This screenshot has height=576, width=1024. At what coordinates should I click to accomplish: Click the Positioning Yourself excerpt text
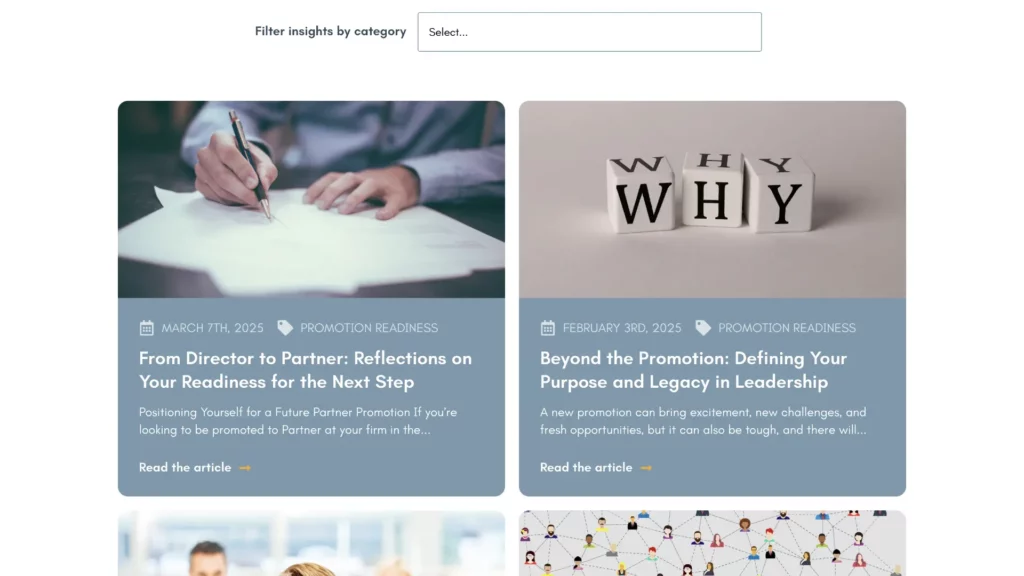pyautogui.click(x=298, y=421)
